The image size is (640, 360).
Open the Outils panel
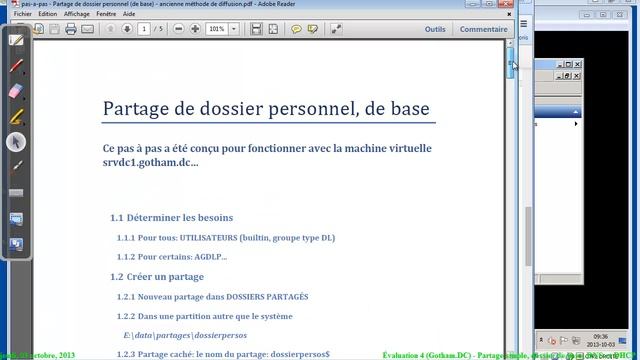click(435, 29)
